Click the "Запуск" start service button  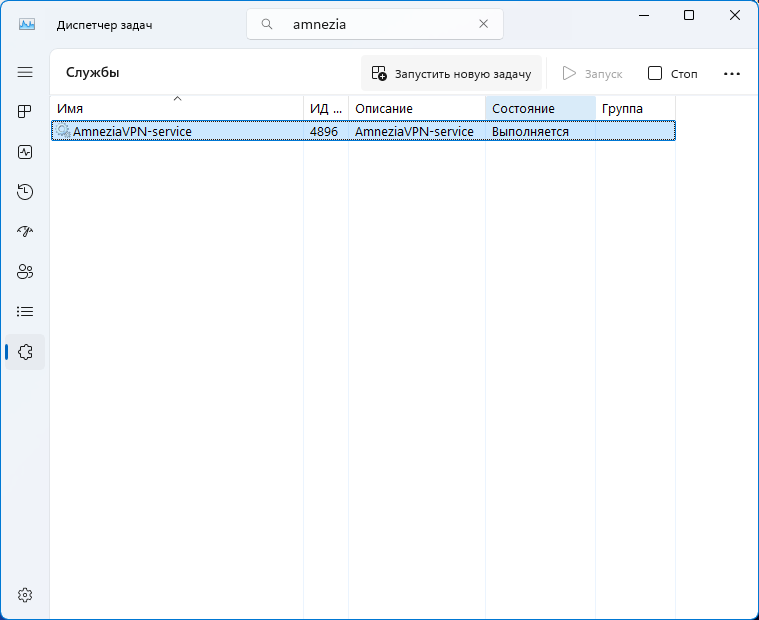coord(592,73)
